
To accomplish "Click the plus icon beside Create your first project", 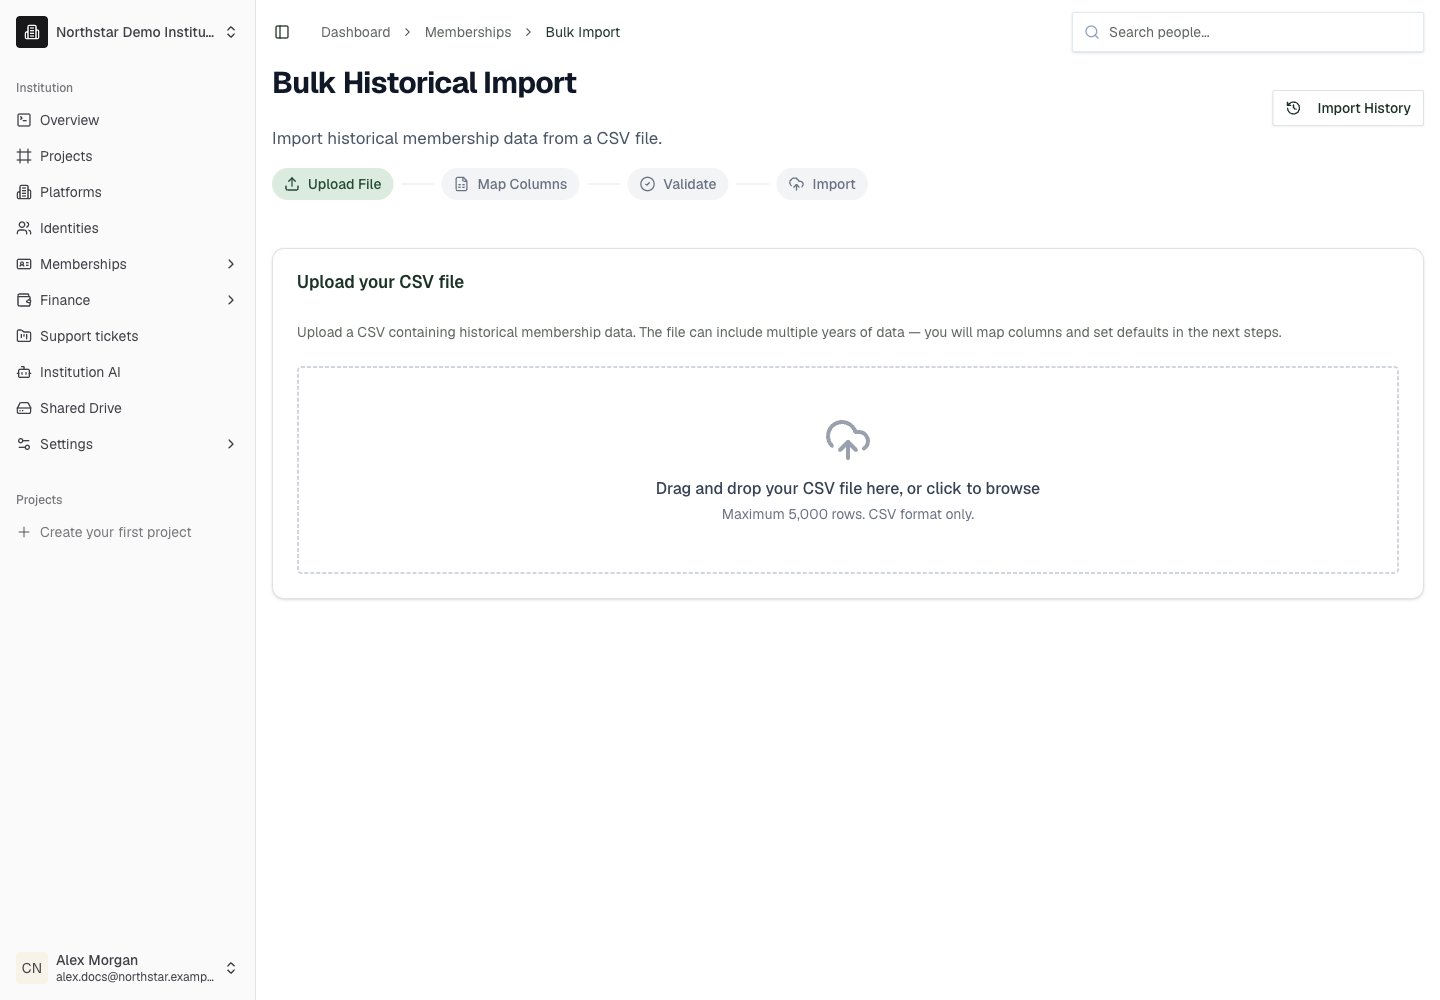I will click(x=24, y=532).
